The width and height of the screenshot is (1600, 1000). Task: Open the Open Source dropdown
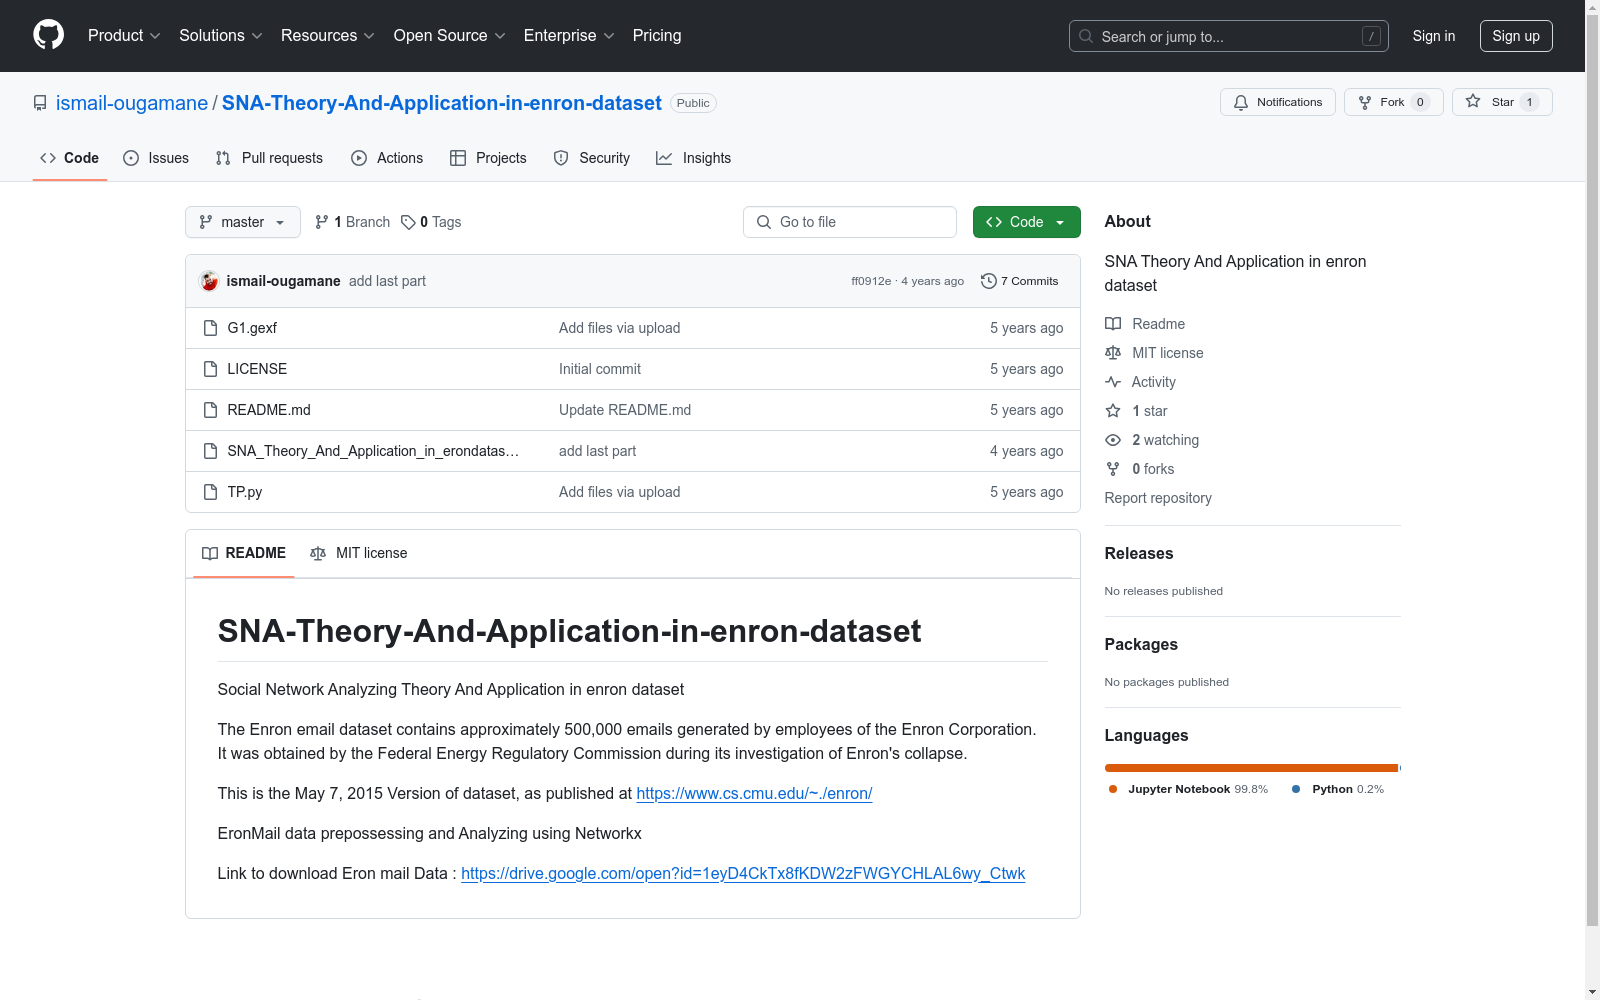click(x=450, y=36)
